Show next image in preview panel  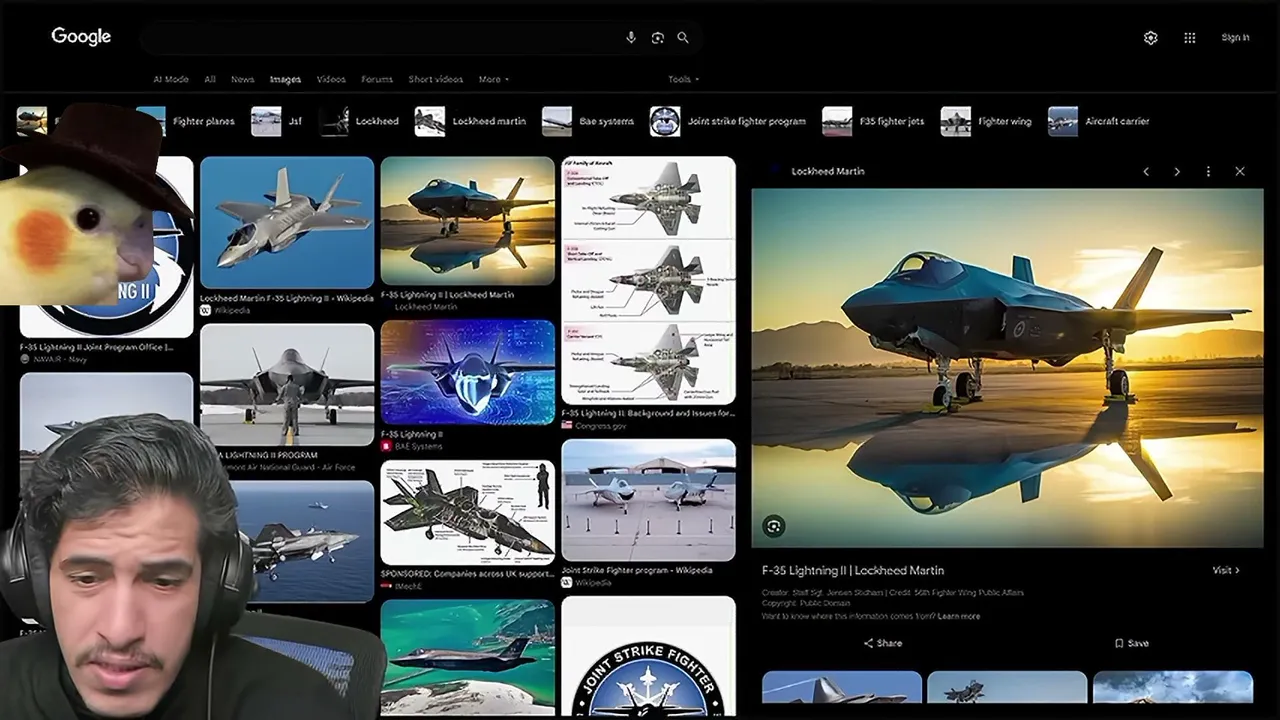(1177, 171)
